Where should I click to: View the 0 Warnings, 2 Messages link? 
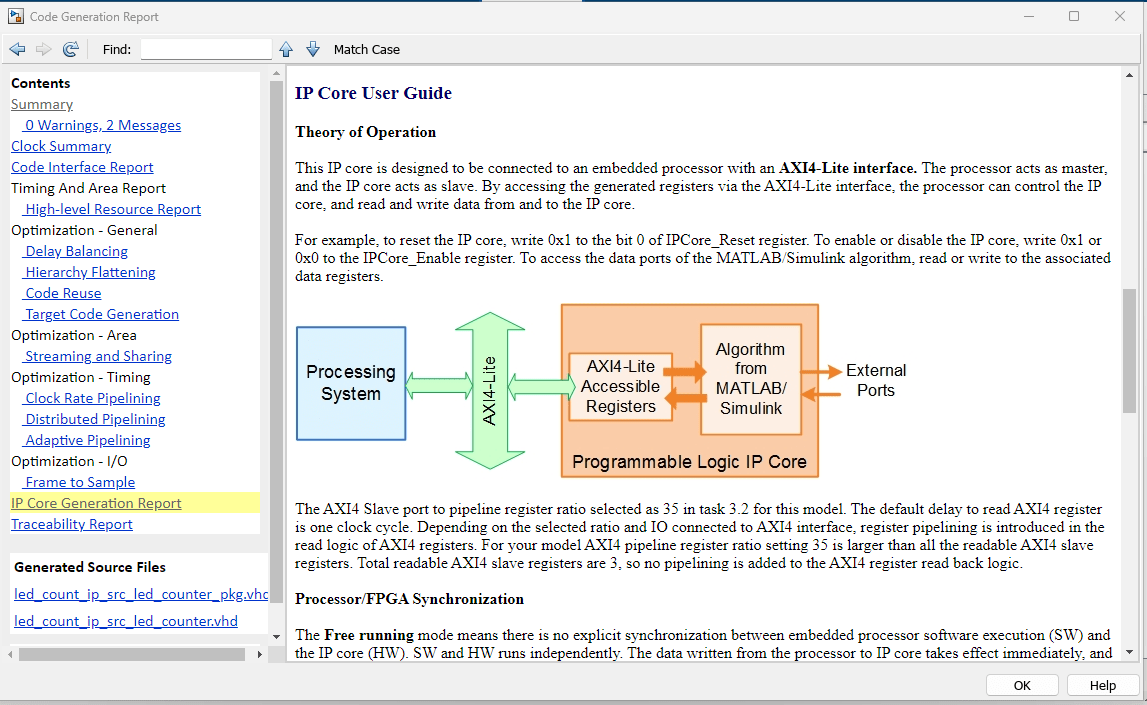pos(103,125)
